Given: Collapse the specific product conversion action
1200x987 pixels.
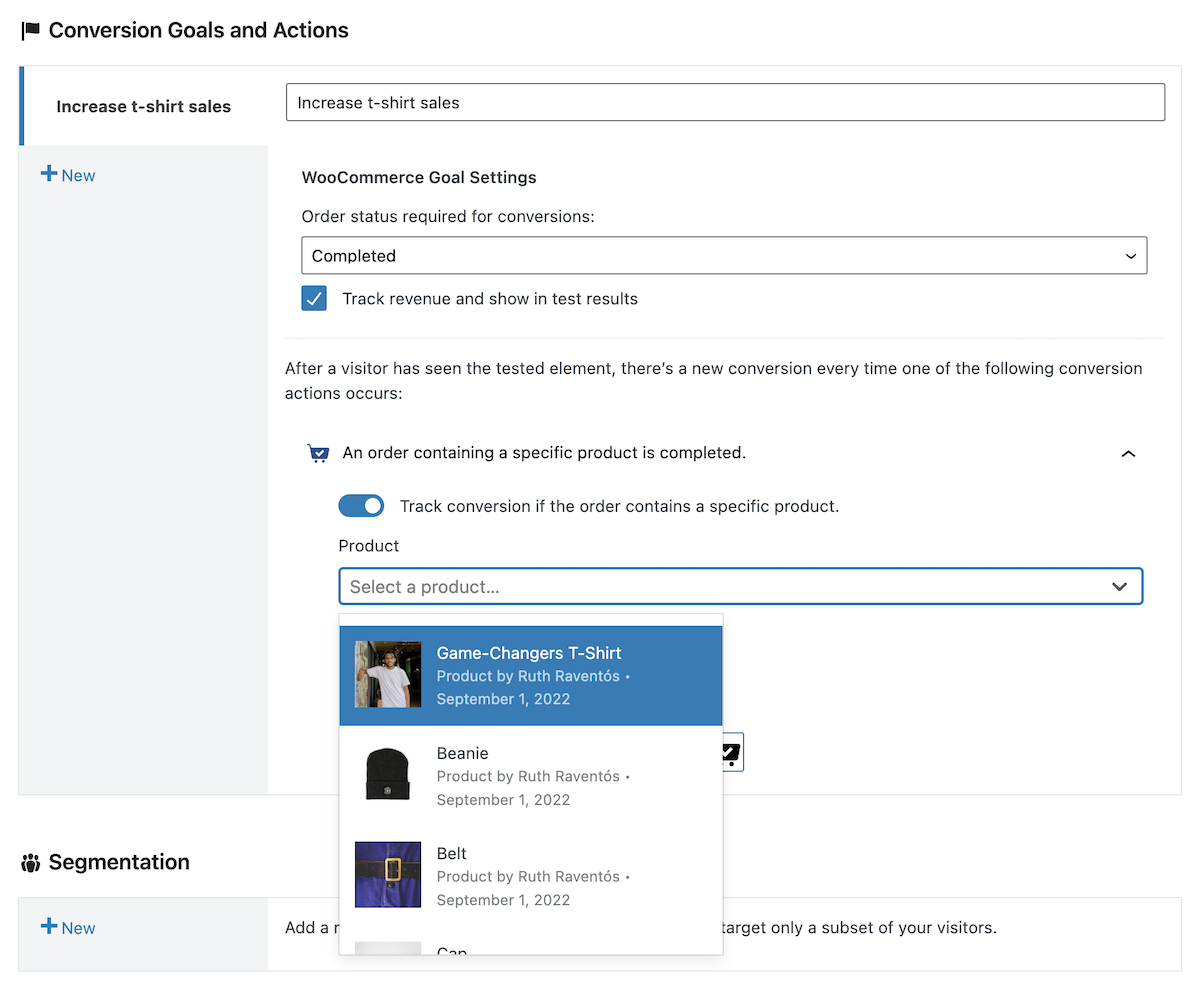Looking at the screenshot, I should click(x=1128, y=453).
